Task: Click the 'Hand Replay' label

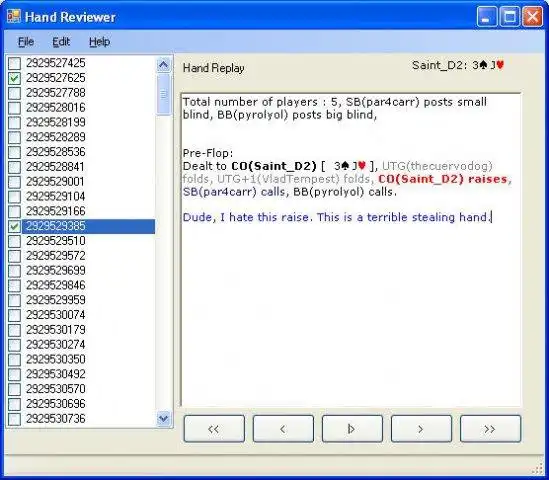Action: point(214,68)
